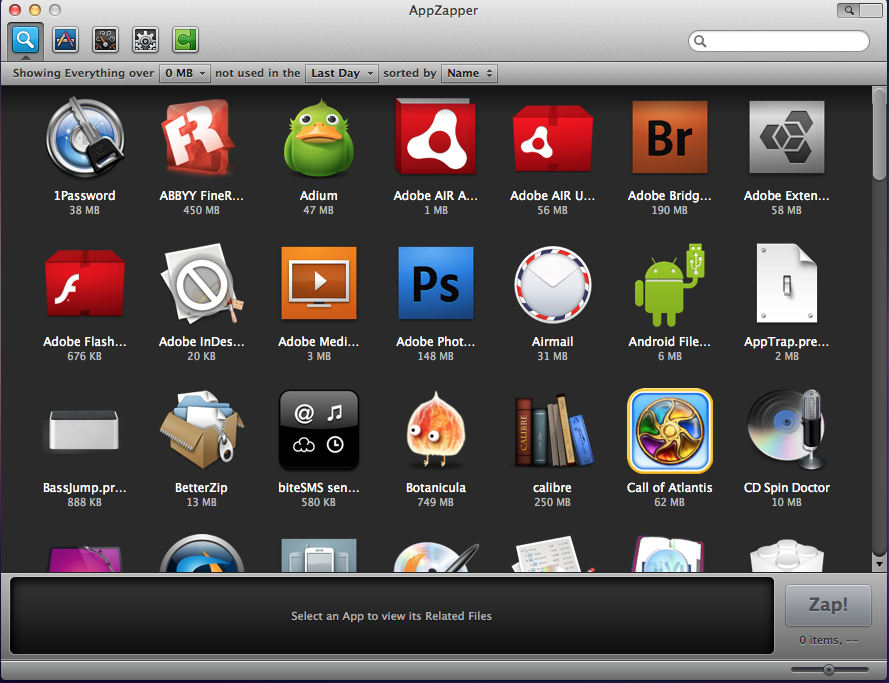
Task: Choose the Botanicula app icon
Action: [435, 431]
